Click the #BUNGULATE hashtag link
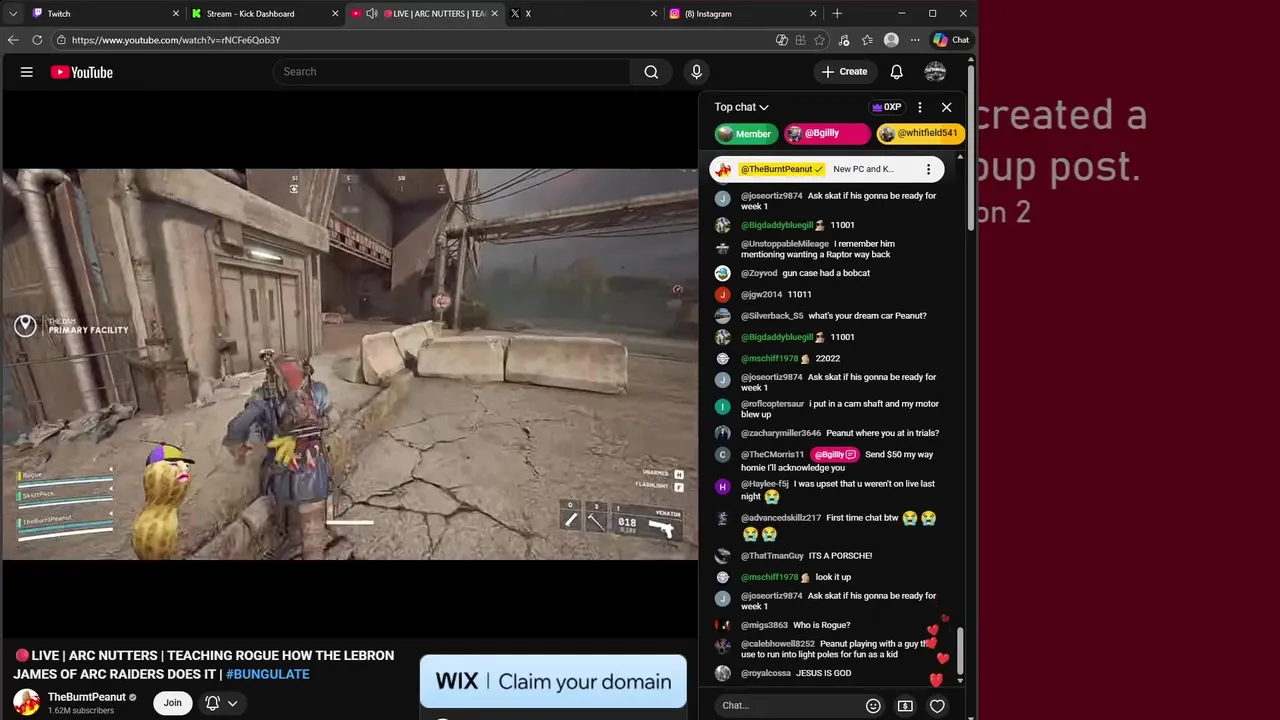 tap(267, 674)
